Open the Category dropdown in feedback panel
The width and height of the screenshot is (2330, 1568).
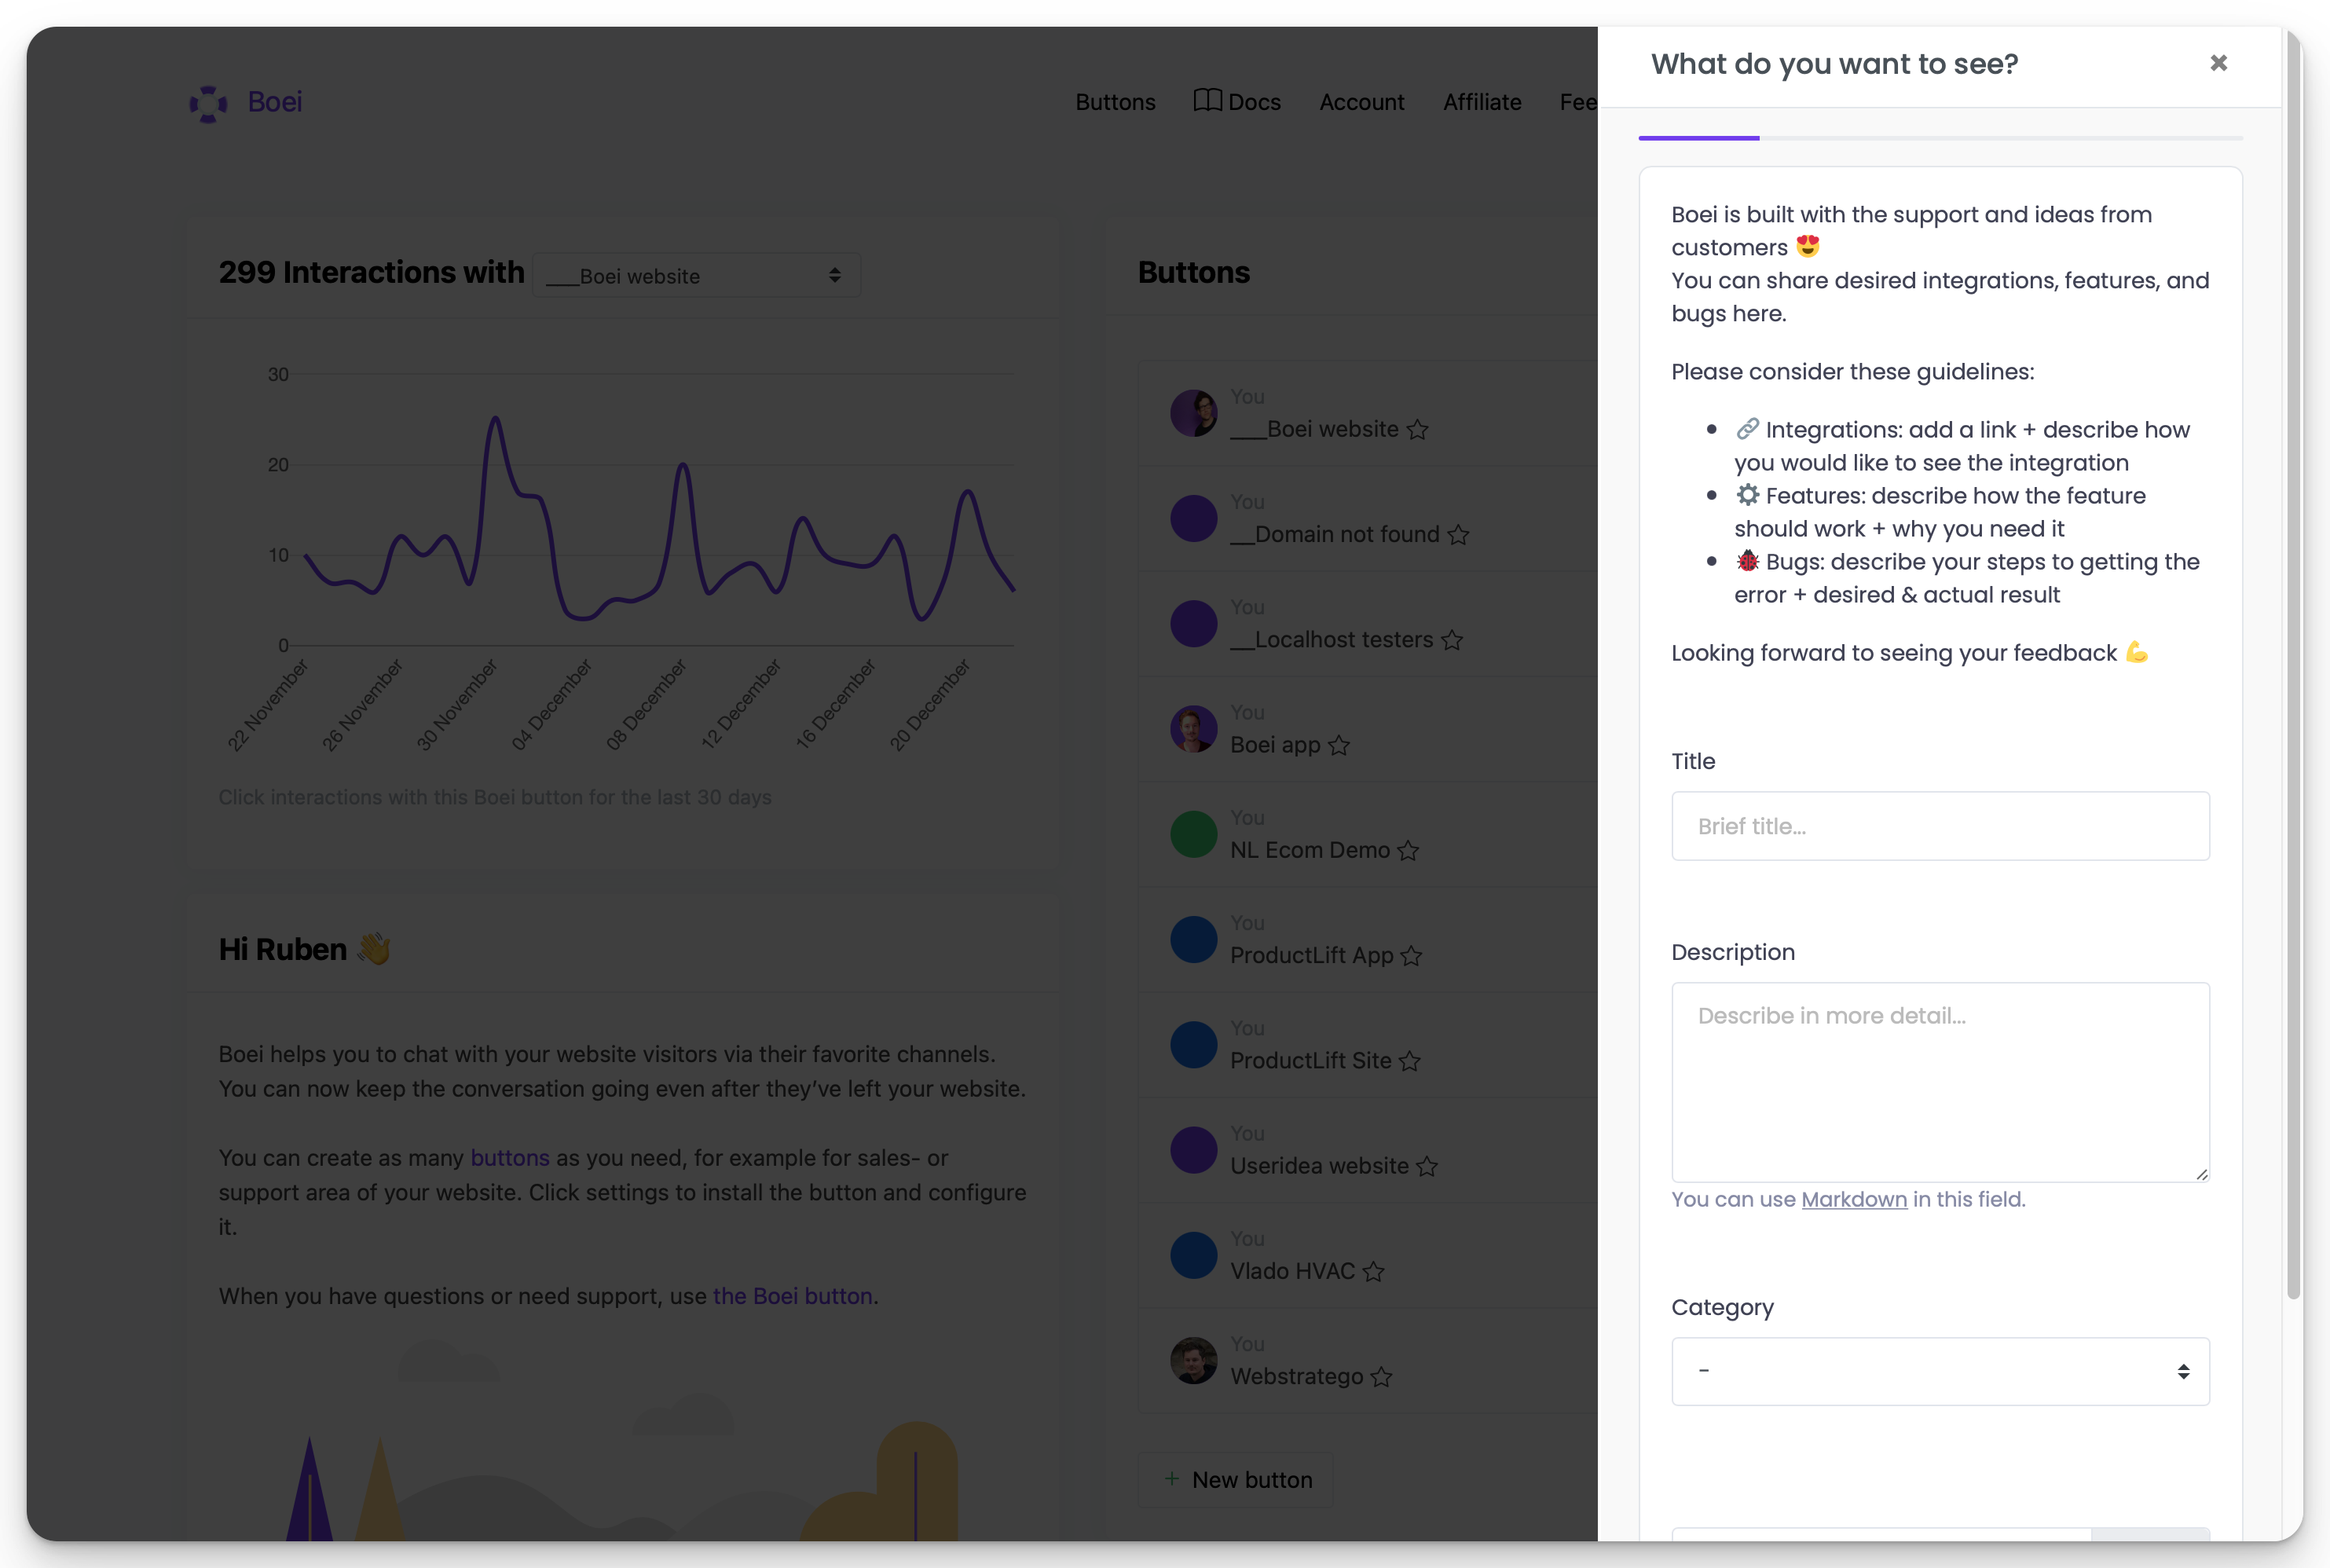click(x=1939, y=1371)
